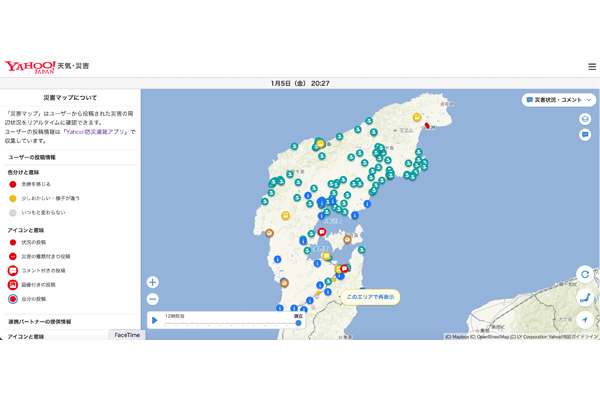Click the 12時間前 start of the timeline

pos(176,316)
